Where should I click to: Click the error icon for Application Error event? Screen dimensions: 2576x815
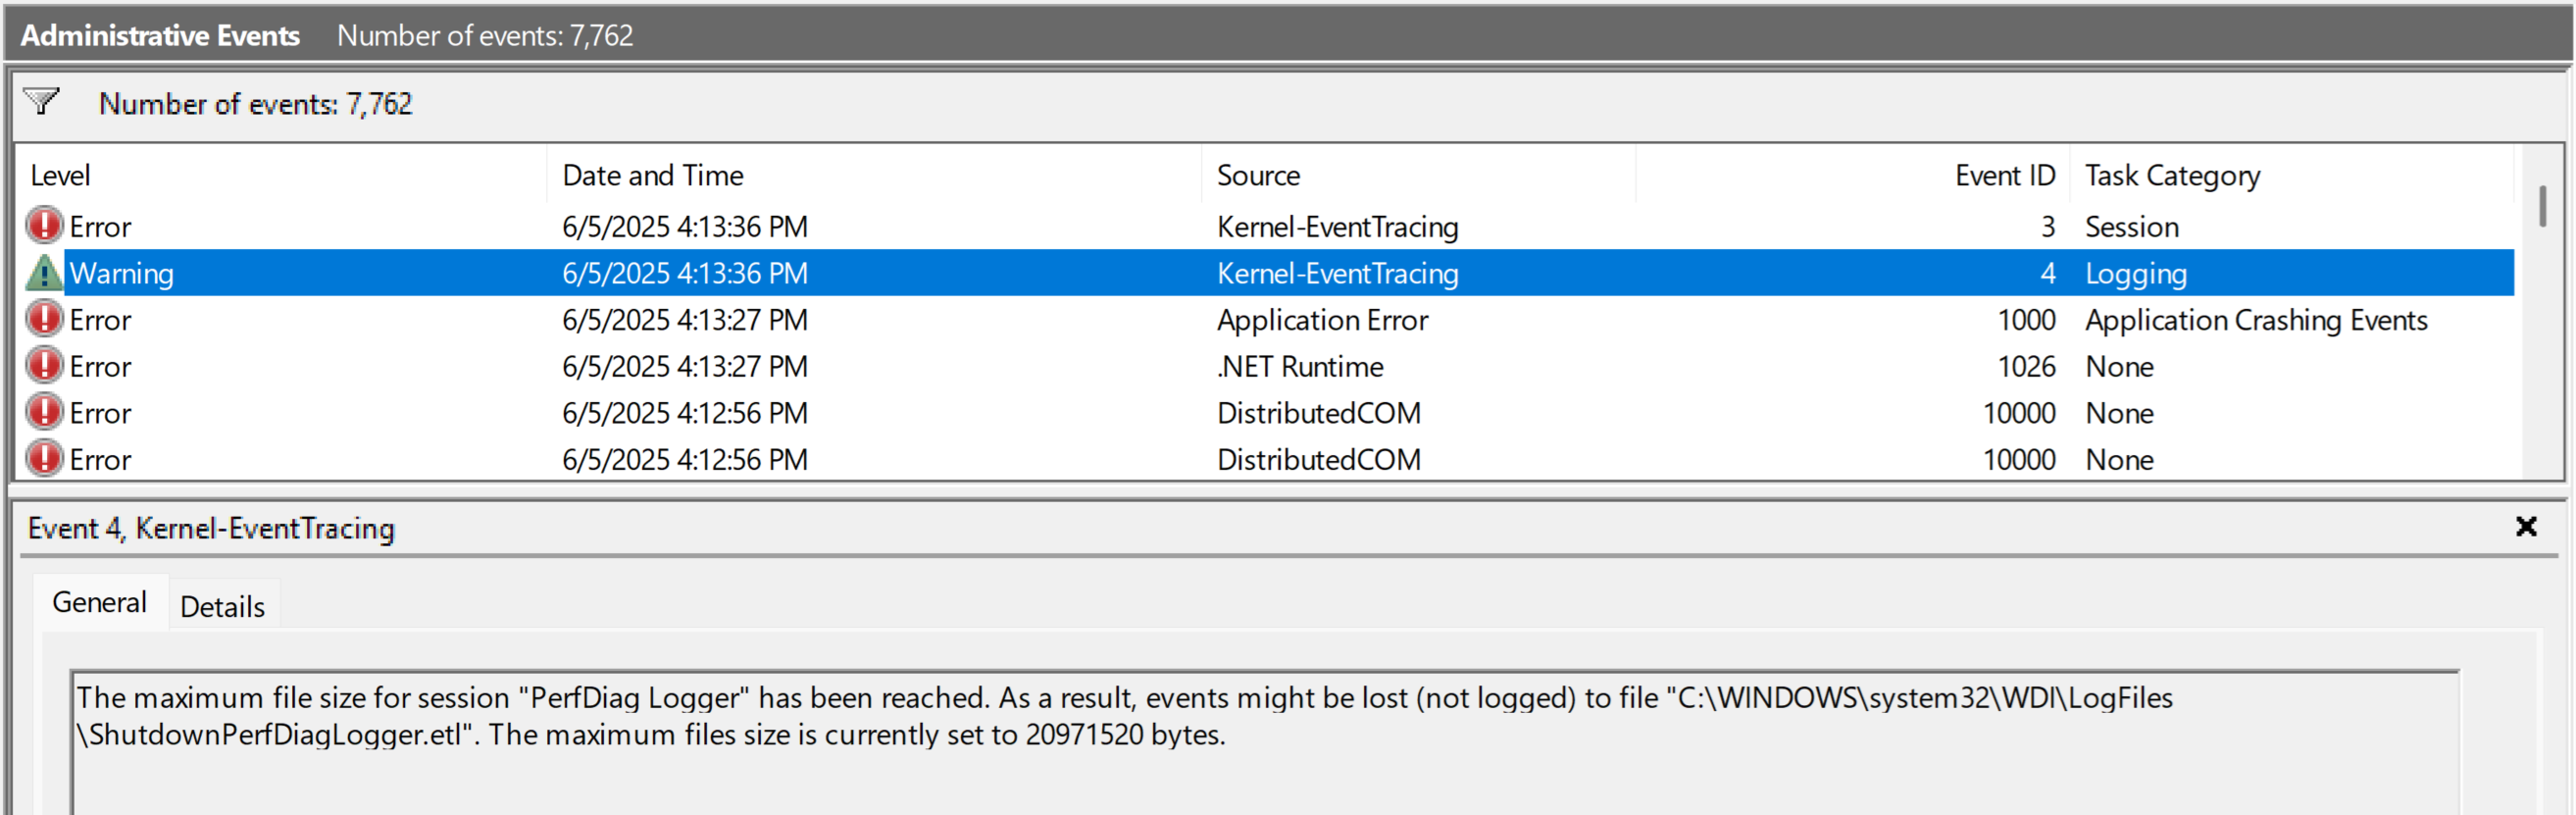(x=44, y=320)
